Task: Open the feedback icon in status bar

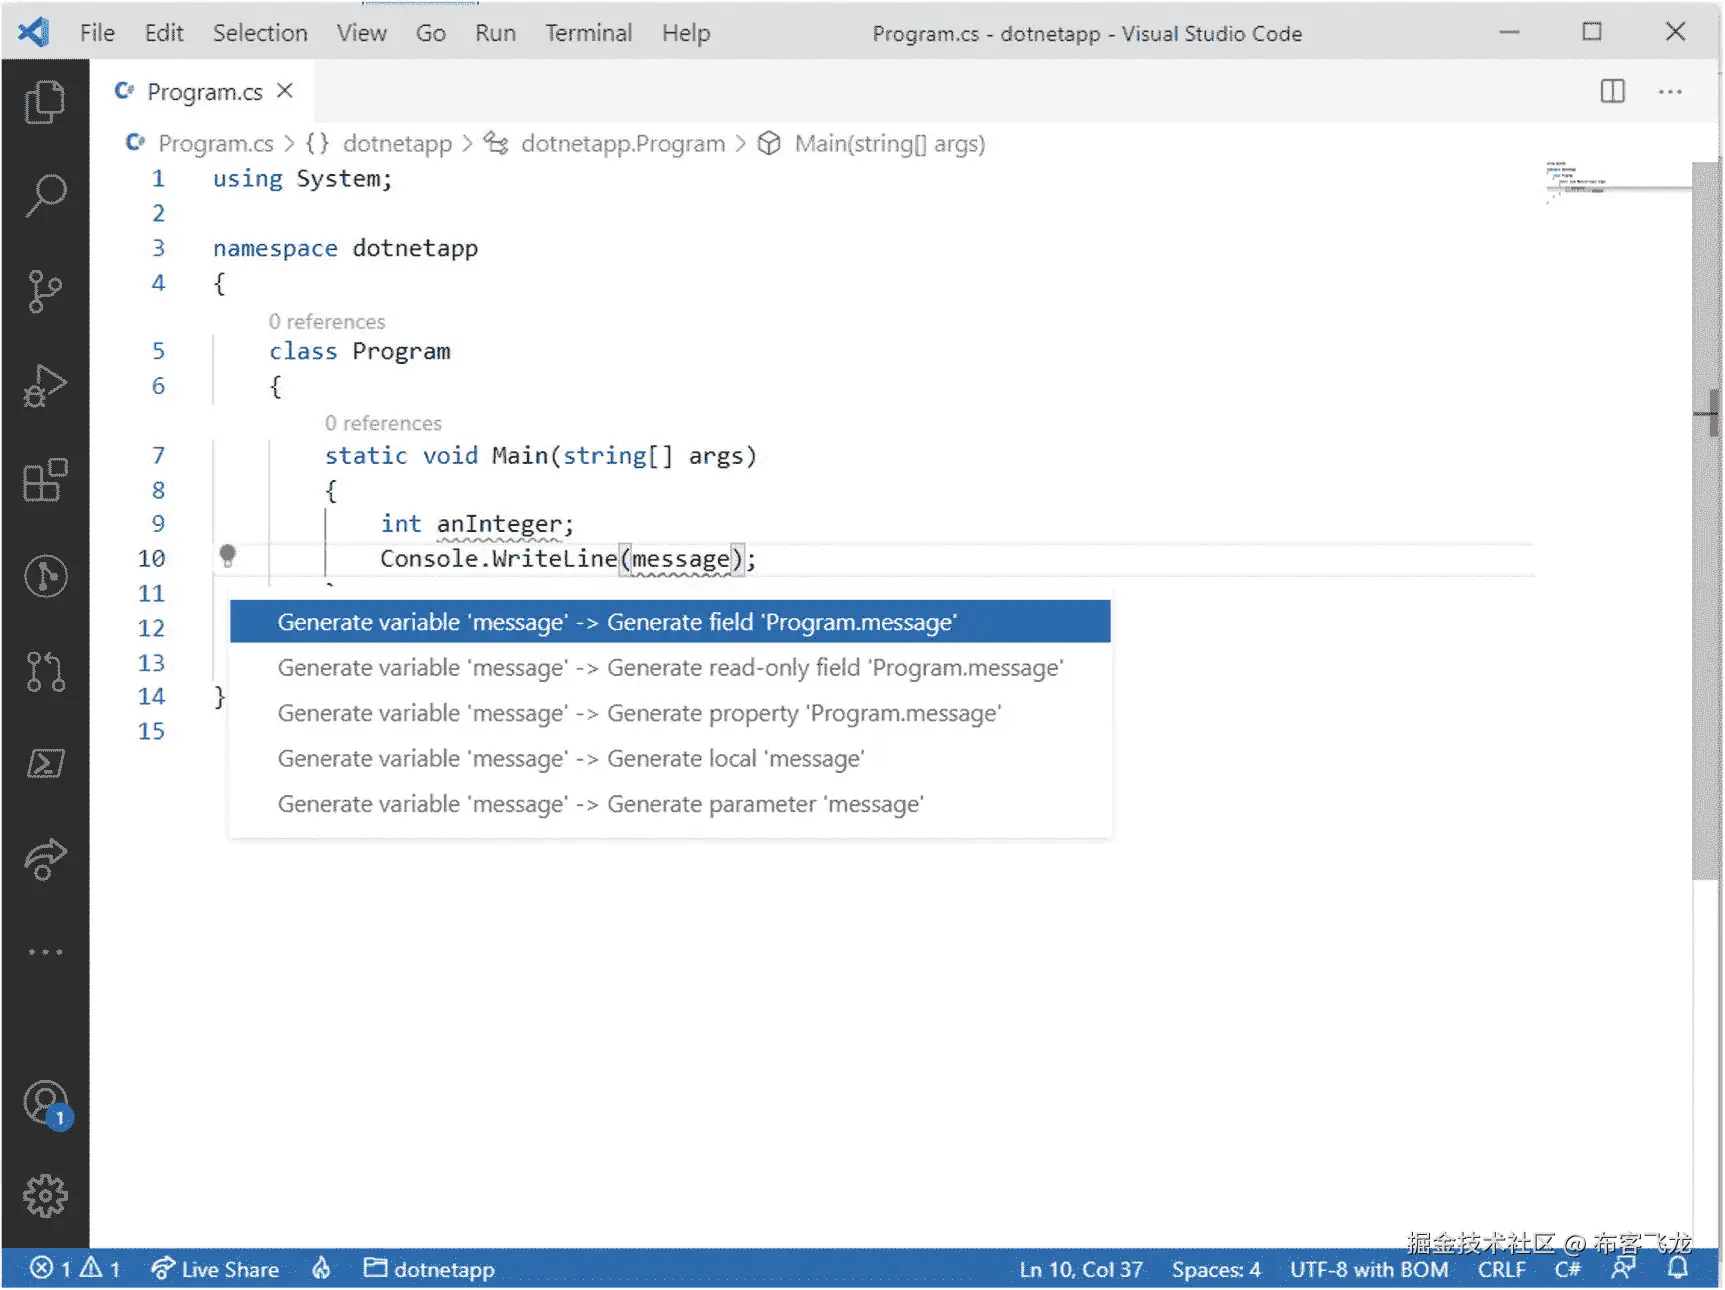Action: pos(1624,1269)
